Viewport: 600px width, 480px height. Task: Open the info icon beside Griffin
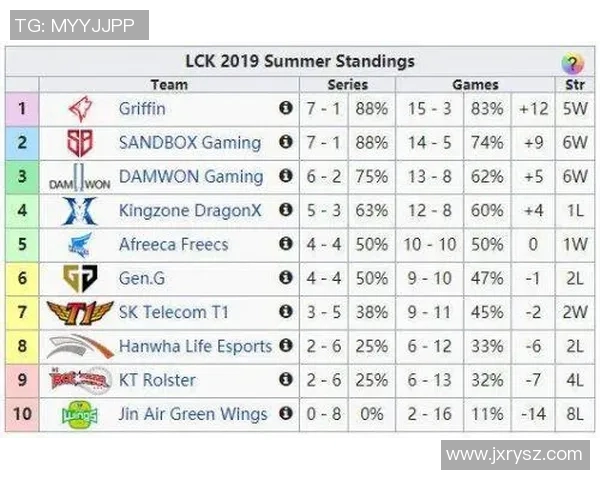coord(286,108)
